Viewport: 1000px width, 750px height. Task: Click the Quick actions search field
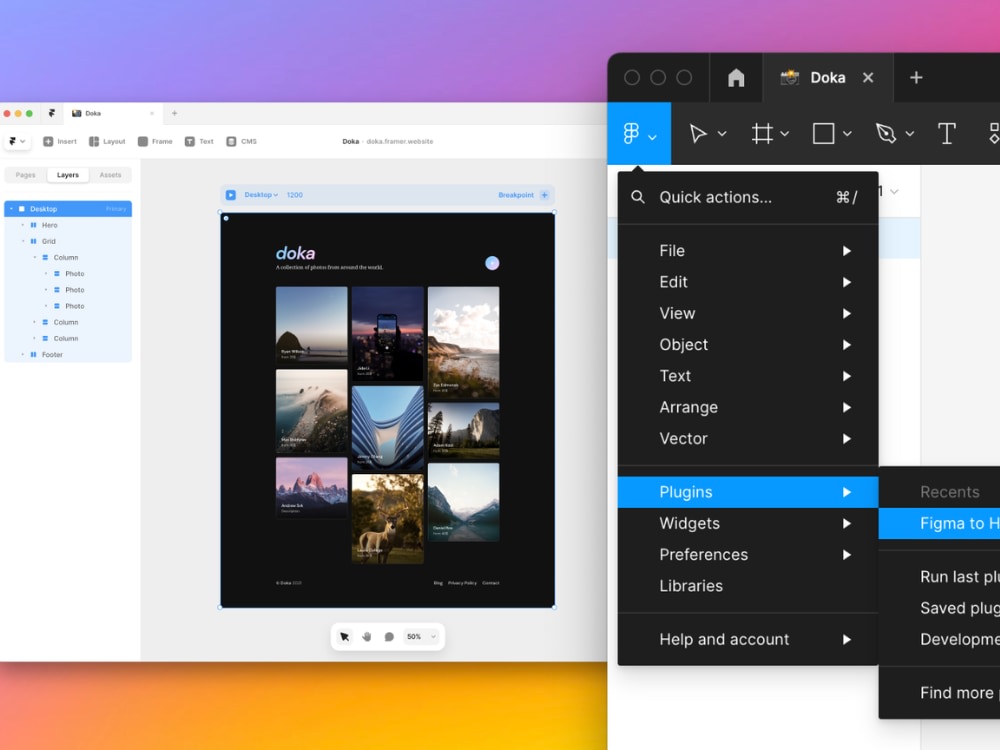(747, 197)
